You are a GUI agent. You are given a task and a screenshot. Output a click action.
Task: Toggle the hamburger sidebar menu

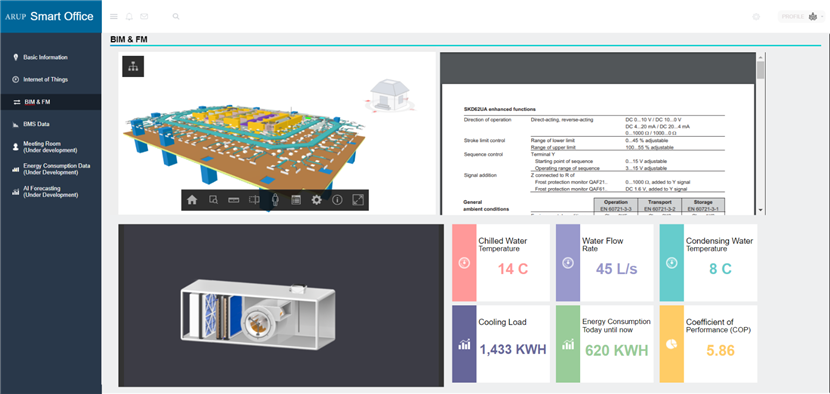click(x=114, y=16)
